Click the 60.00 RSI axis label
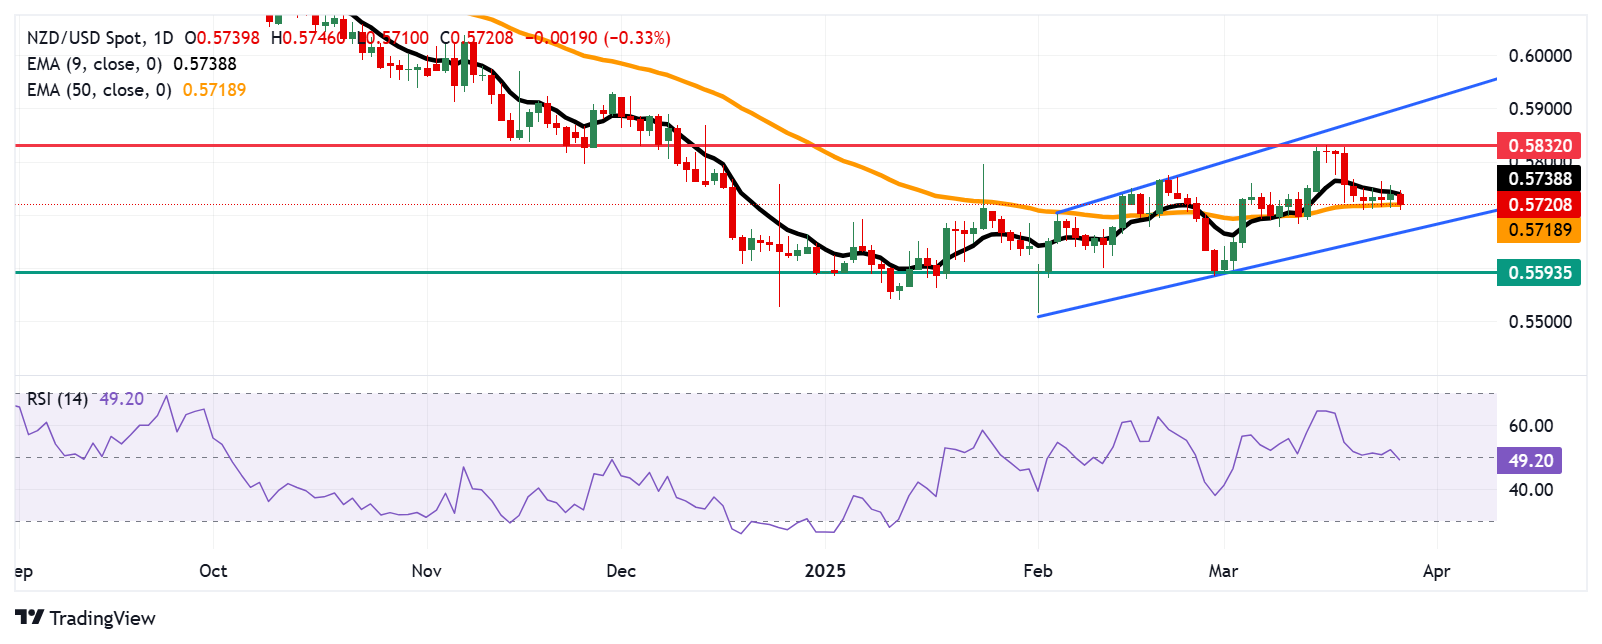1602x644 pixels. pyautogui.click(x=1530, y=426)
